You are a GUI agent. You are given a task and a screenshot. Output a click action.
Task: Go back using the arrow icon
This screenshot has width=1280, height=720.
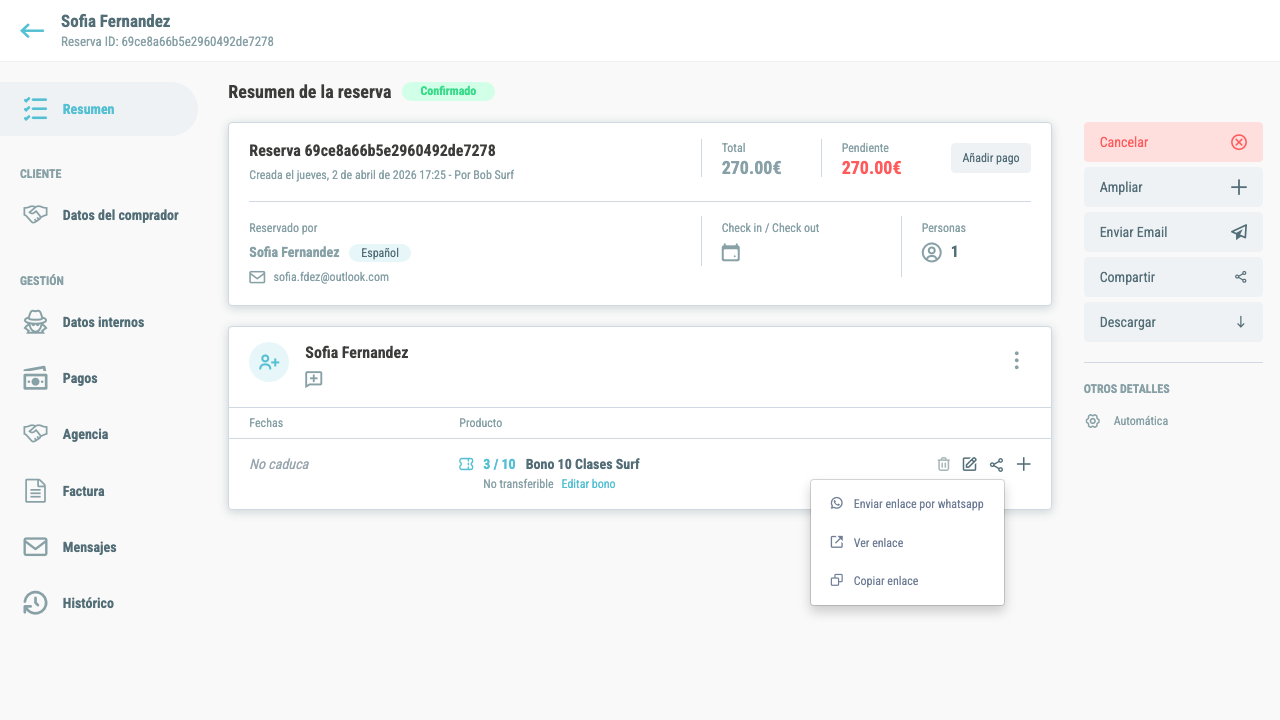pyautogui.click(x=32, y=31)
